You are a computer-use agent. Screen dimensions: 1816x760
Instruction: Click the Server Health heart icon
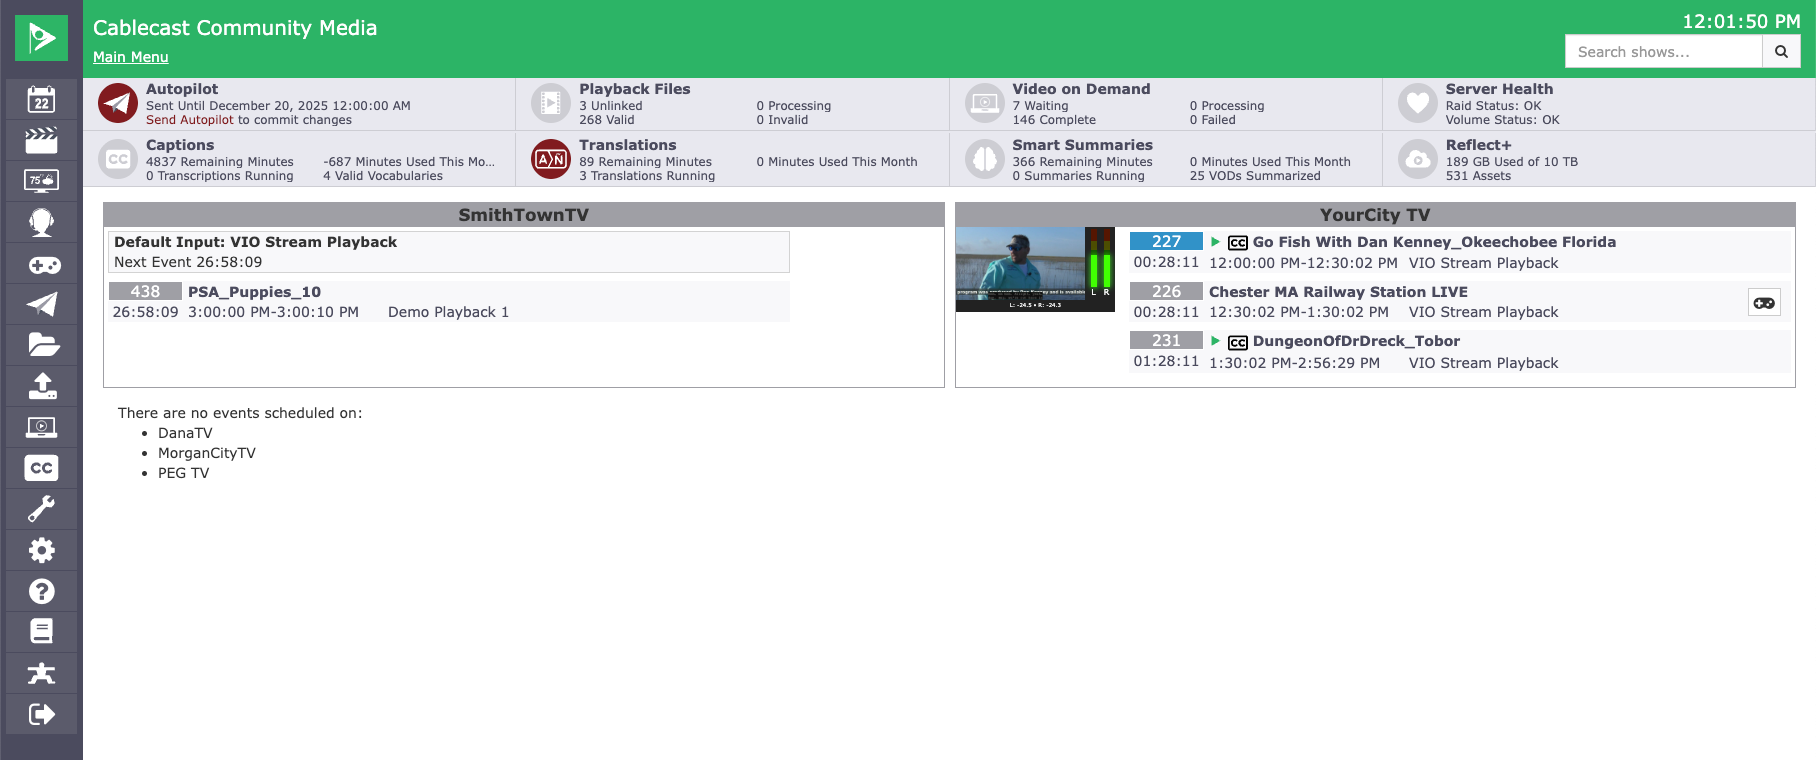click(1418, 103)
